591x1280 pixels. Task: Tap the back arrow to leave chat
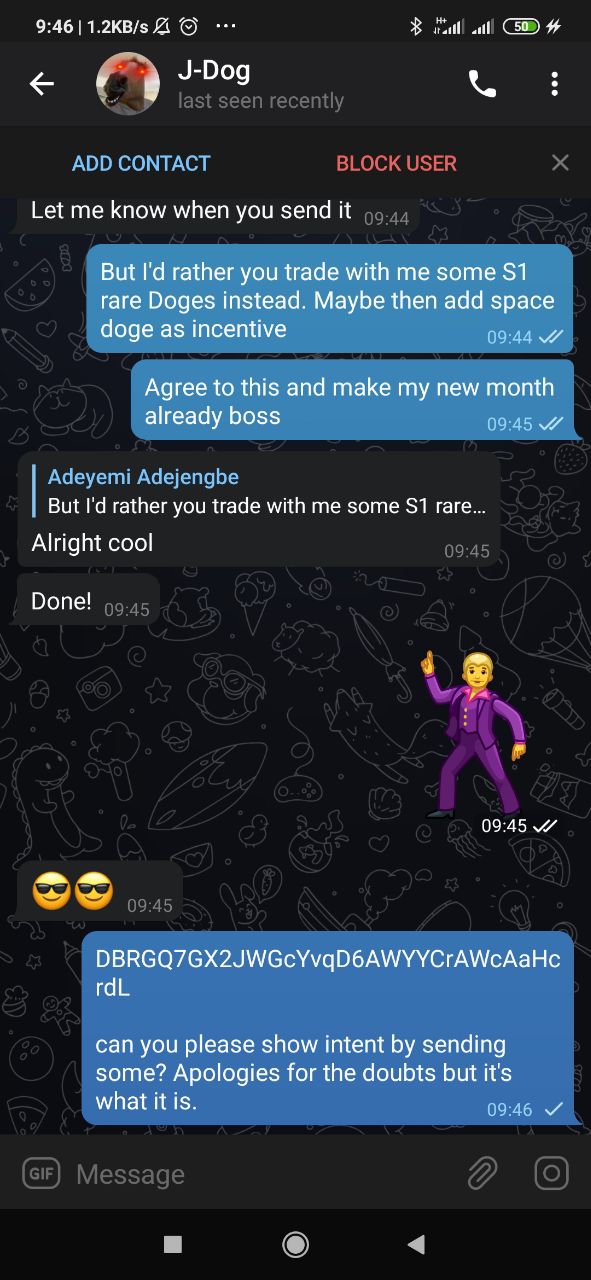coord(42,85)
